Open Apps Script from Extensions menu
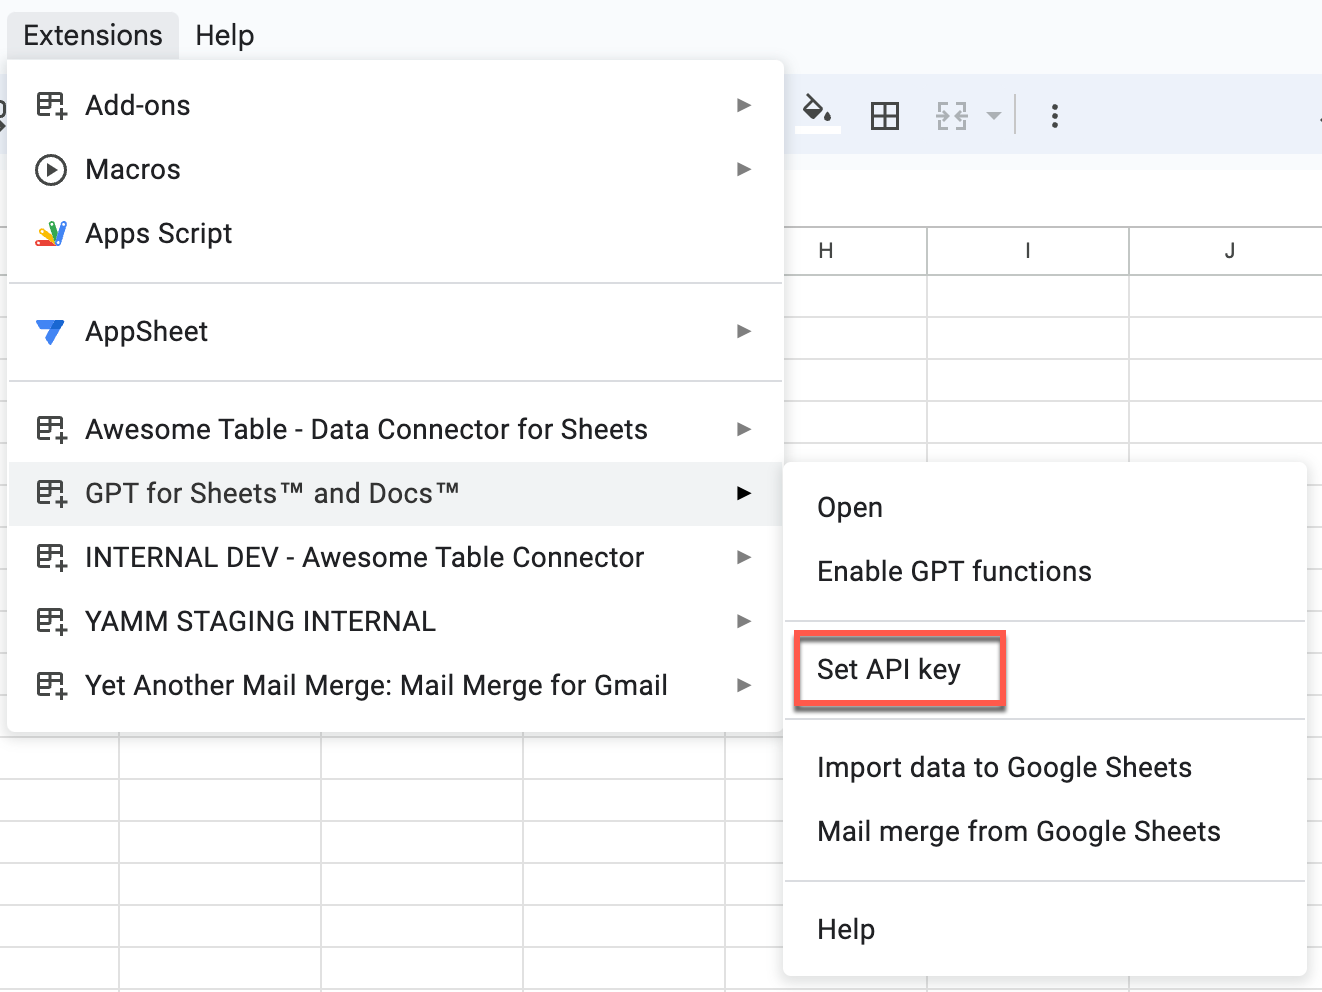This screenshot has width=1322, height=992. pyautogui.click(x=395, y=233)
